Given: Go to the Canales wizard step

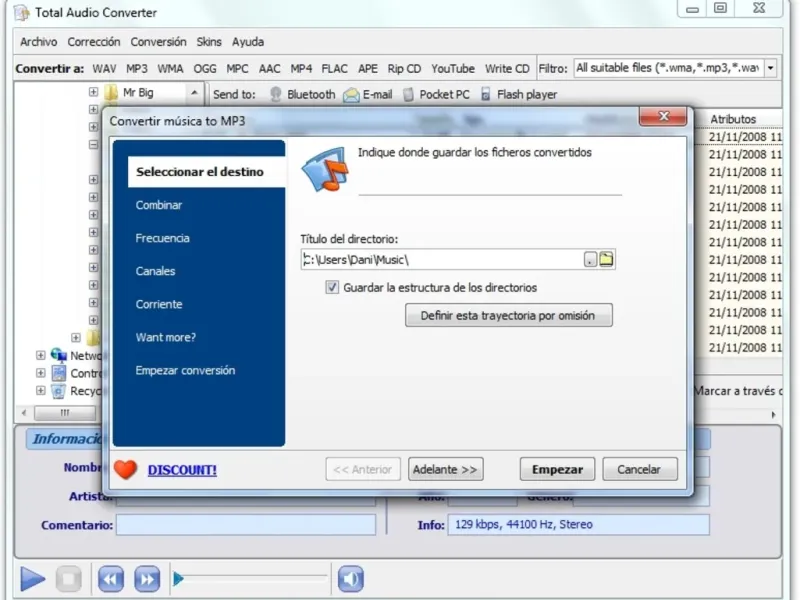Looking at the screenshot, I should [155, 271].
